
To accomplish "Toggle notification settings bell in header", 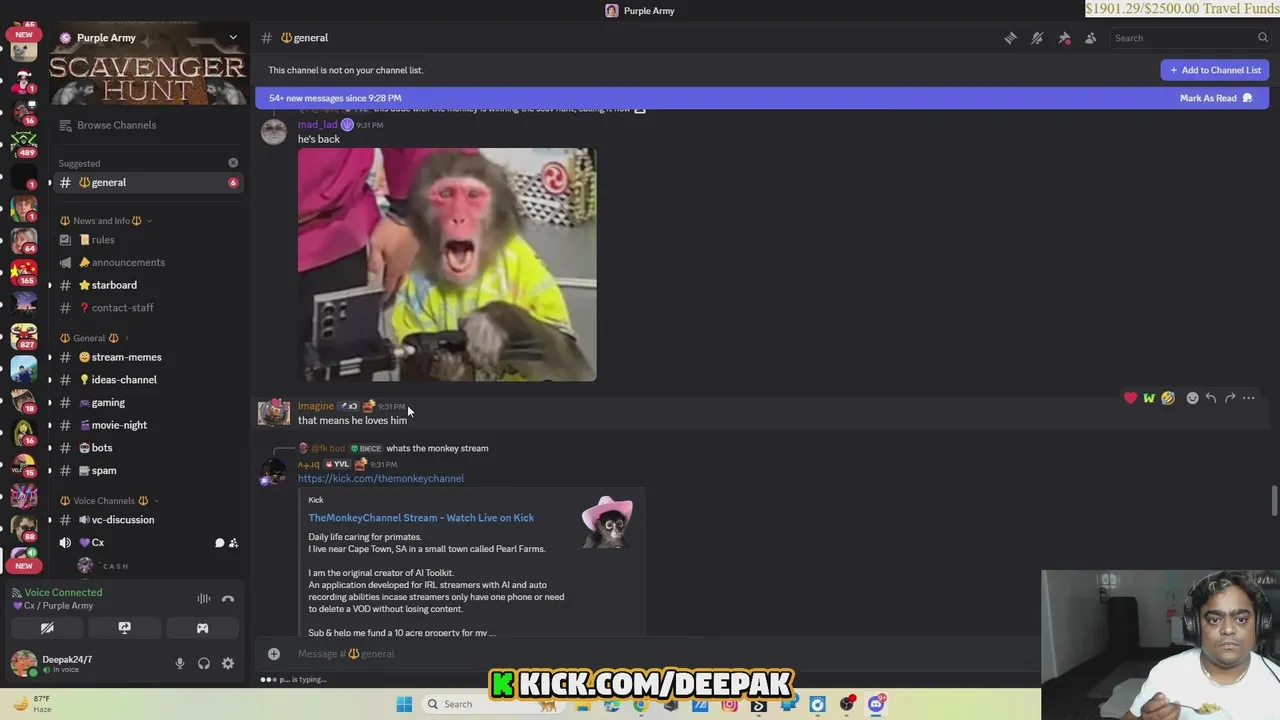I will [1037, 38].
